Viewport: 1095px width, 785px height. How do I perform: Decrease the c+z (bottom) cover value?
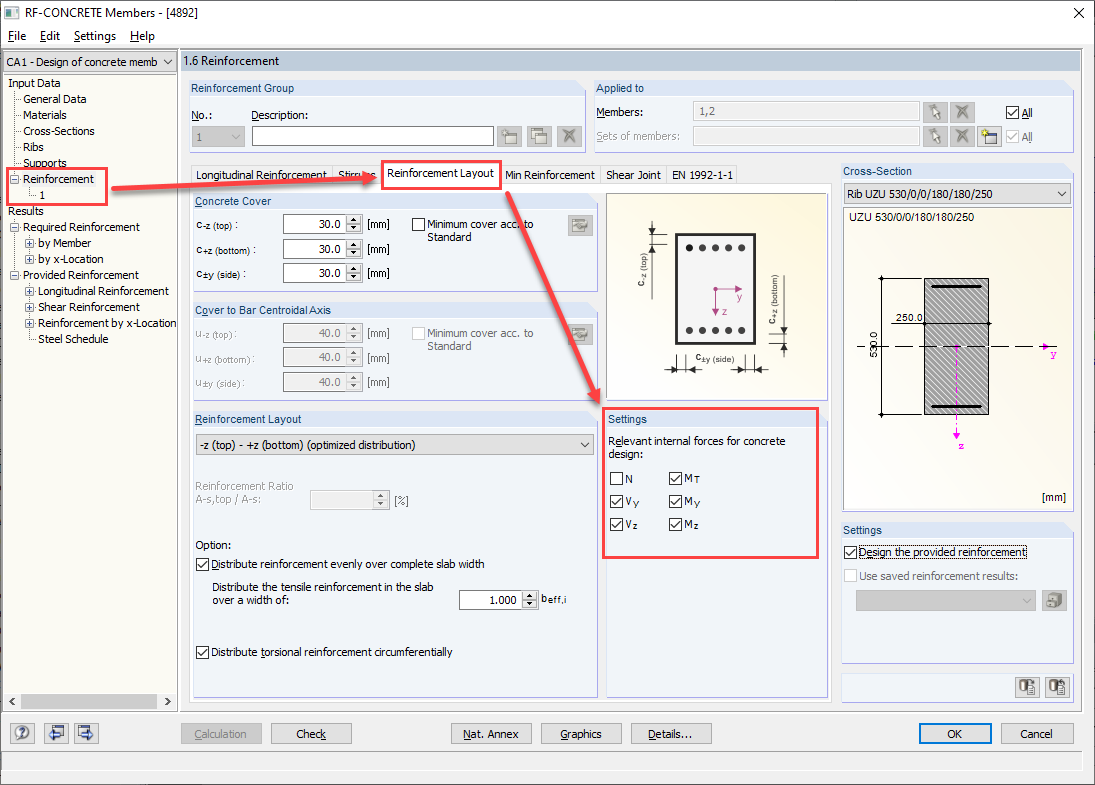[x=355, y=254]
